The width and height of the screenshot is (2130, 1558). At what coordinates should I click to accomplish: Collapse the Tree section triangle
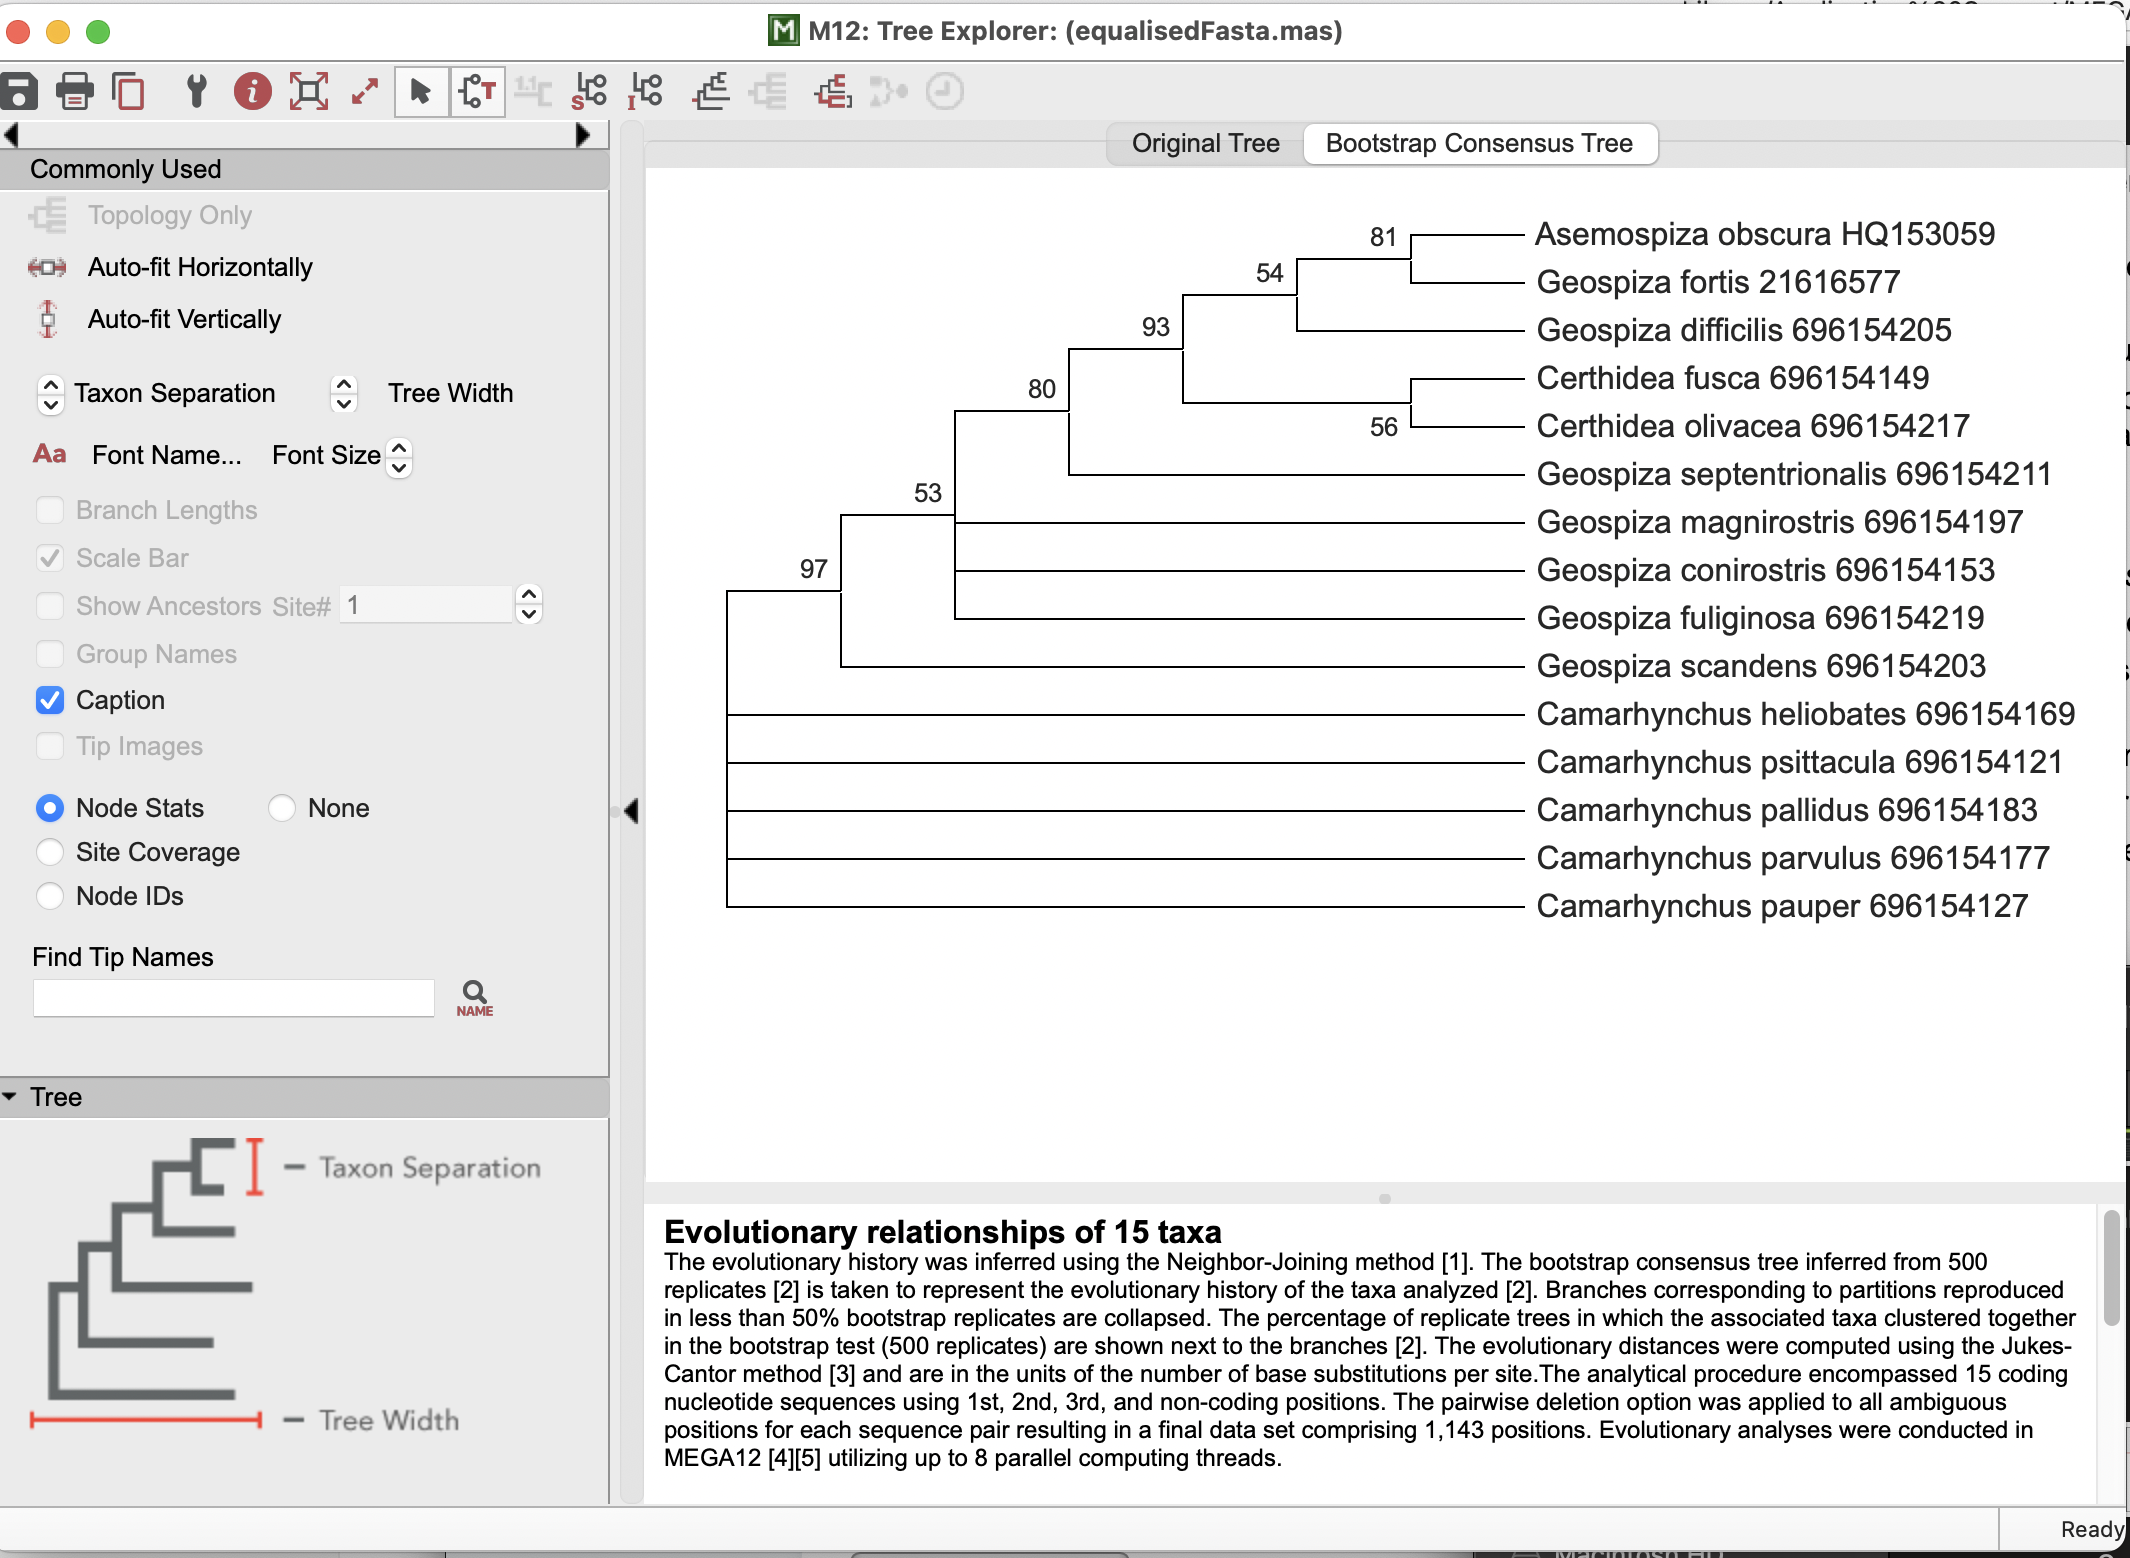[10, 1097]
